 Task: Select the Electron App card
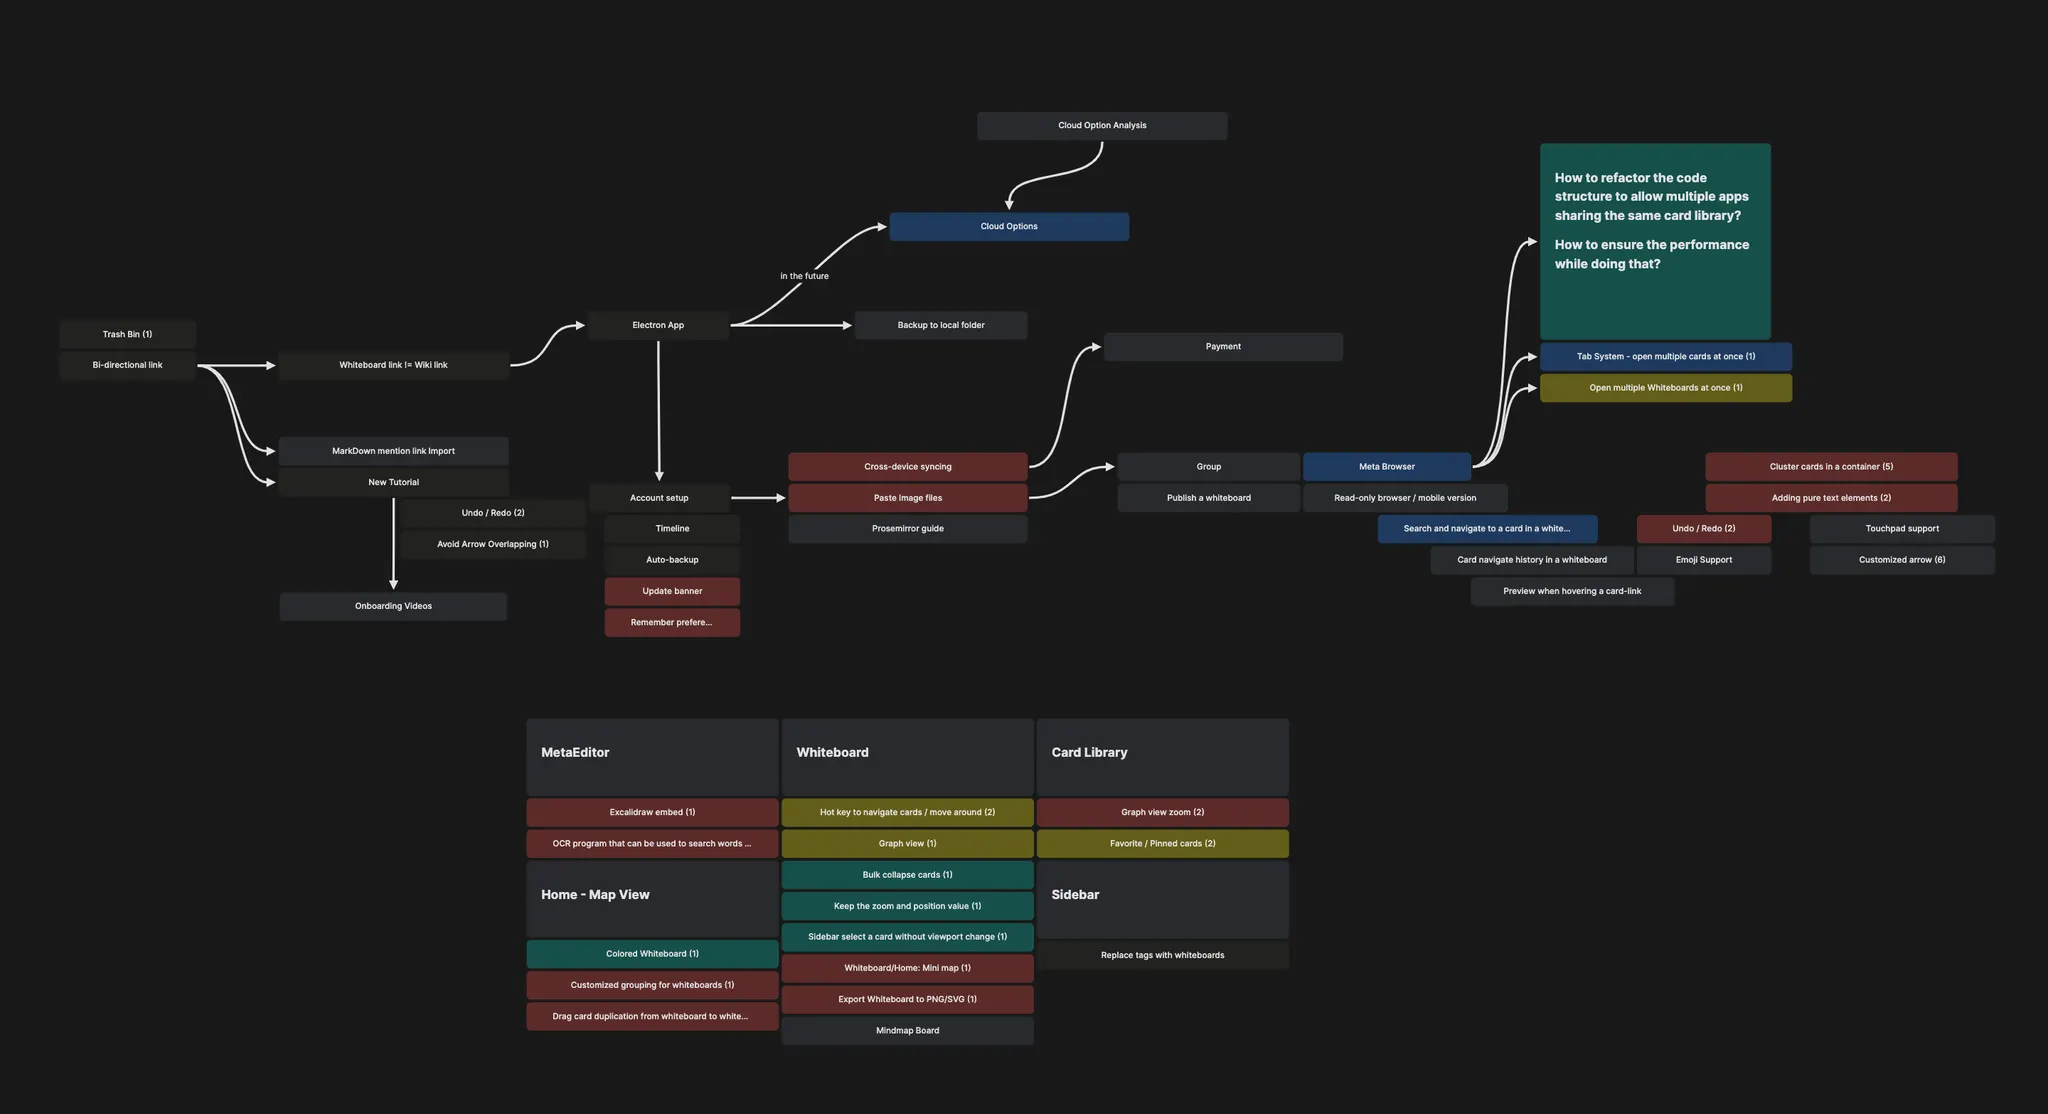pyautogui.click(x=658, y=325)
